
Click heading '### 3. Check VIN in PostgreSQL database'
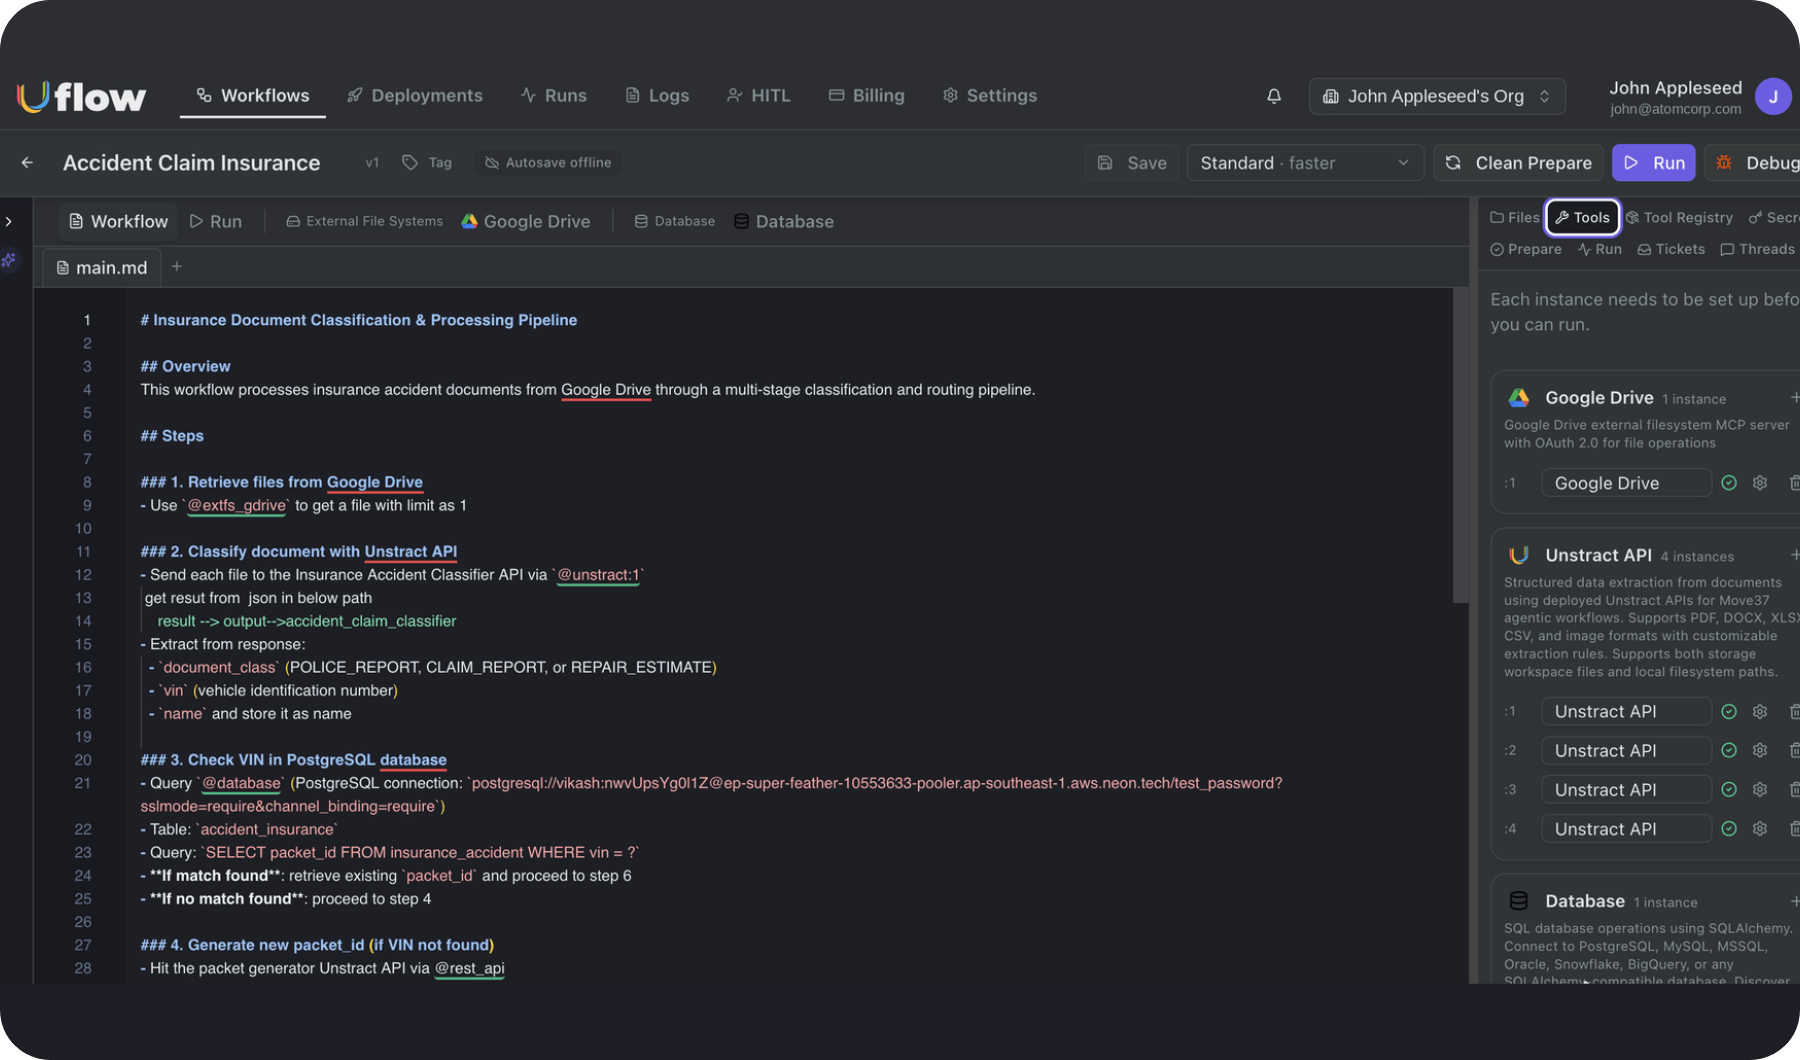pyautogui.click(x=294, y=760)
